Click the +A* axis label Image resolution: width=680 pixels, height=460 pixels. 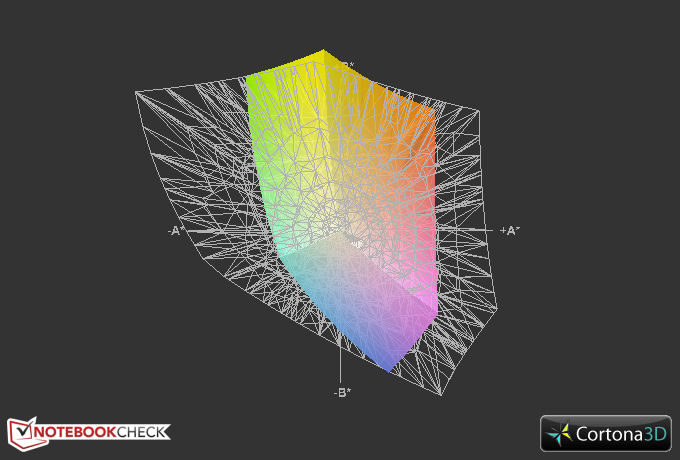(510, 230)
